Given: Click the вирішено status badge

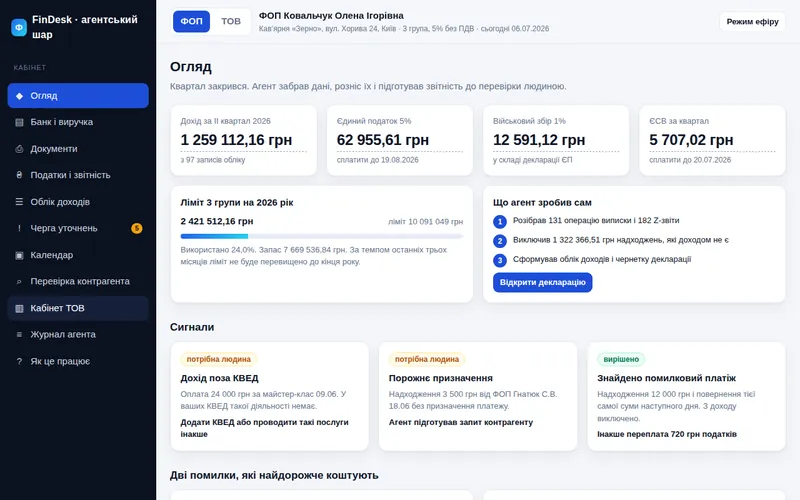Looking at the screenshot, I should 621,359.
